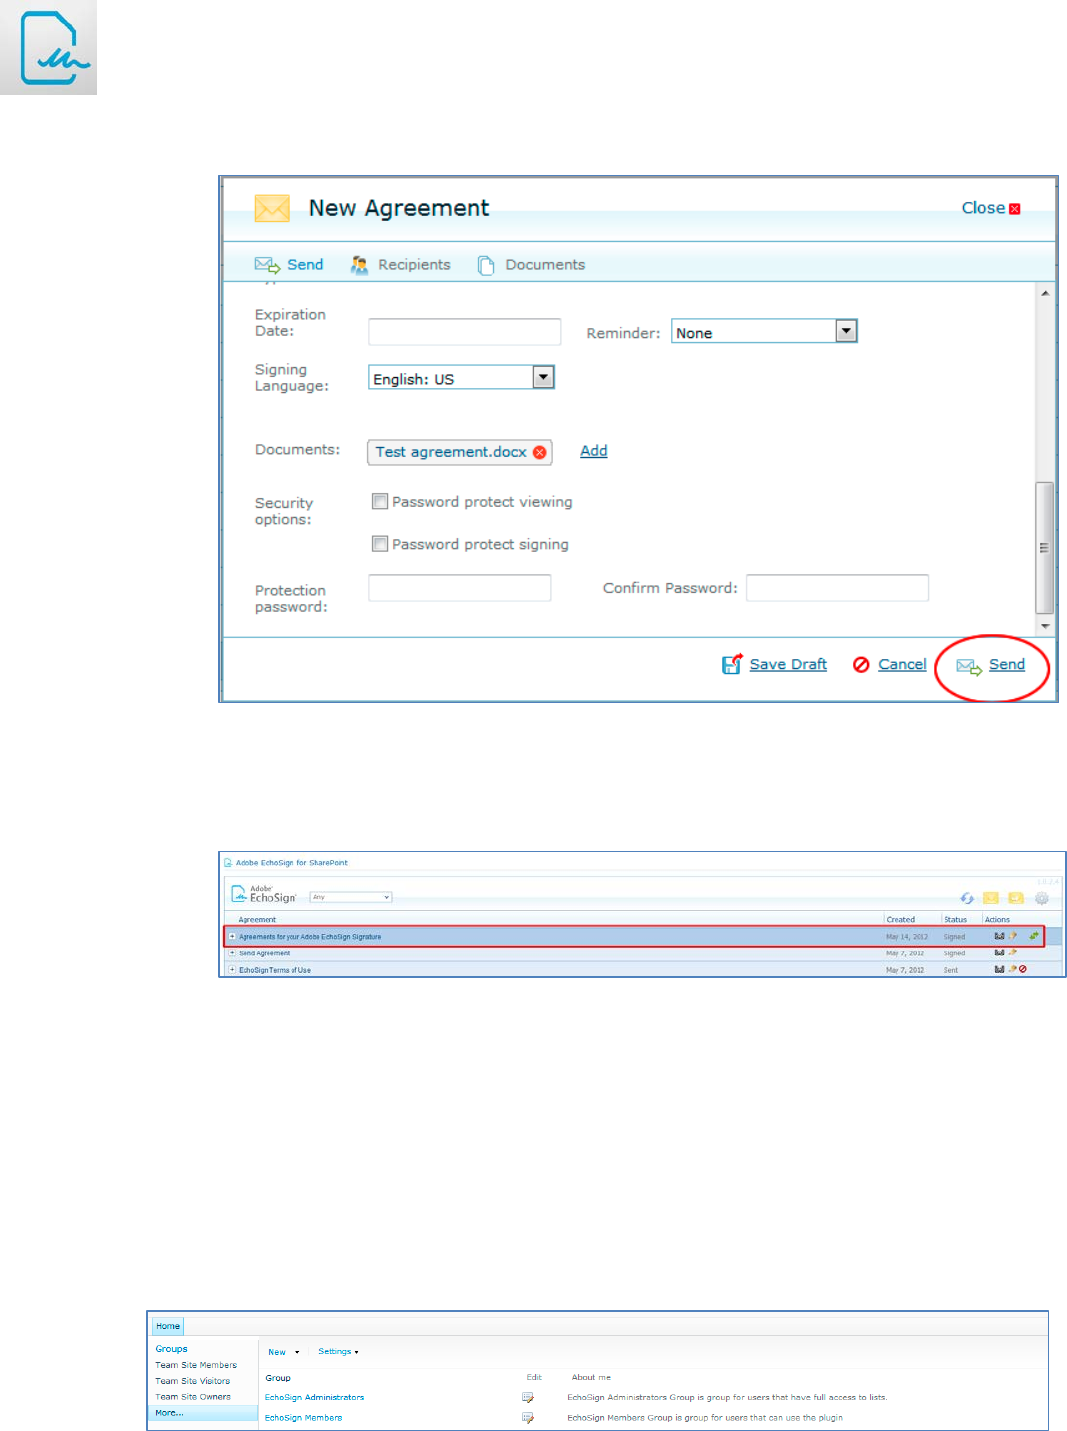Click the refresh icon in EchoSign toolbar

point(967,898)
